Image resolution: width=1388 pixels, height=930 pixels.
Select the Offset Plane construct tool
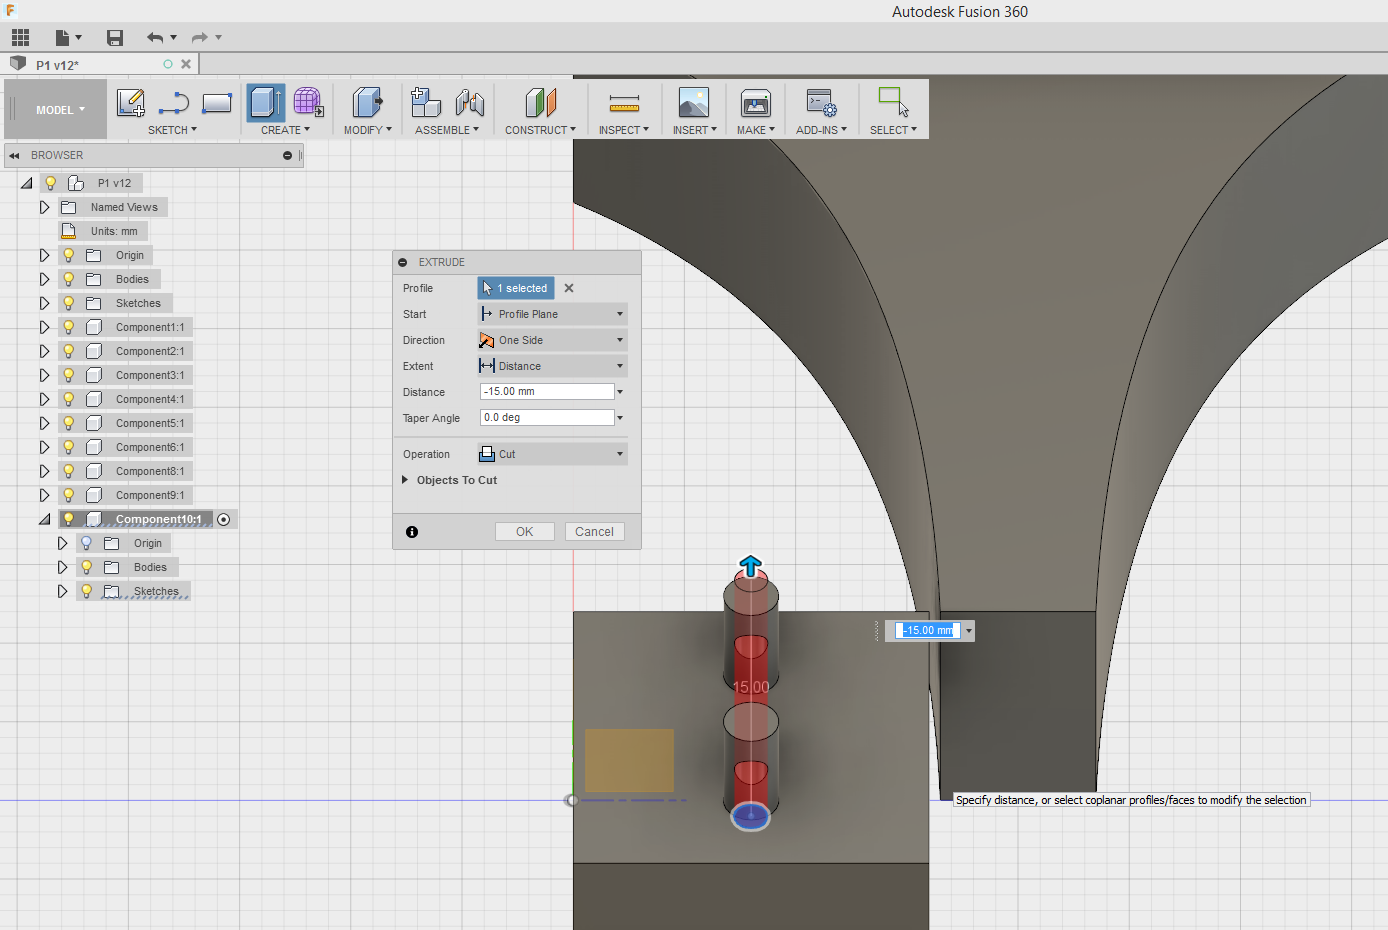(x=540, y=102)
